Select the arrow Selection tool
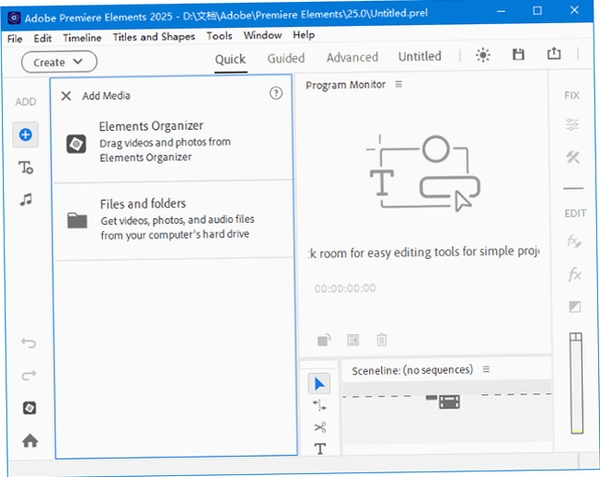This screenshot has height=477, width=600. point(319,384)
